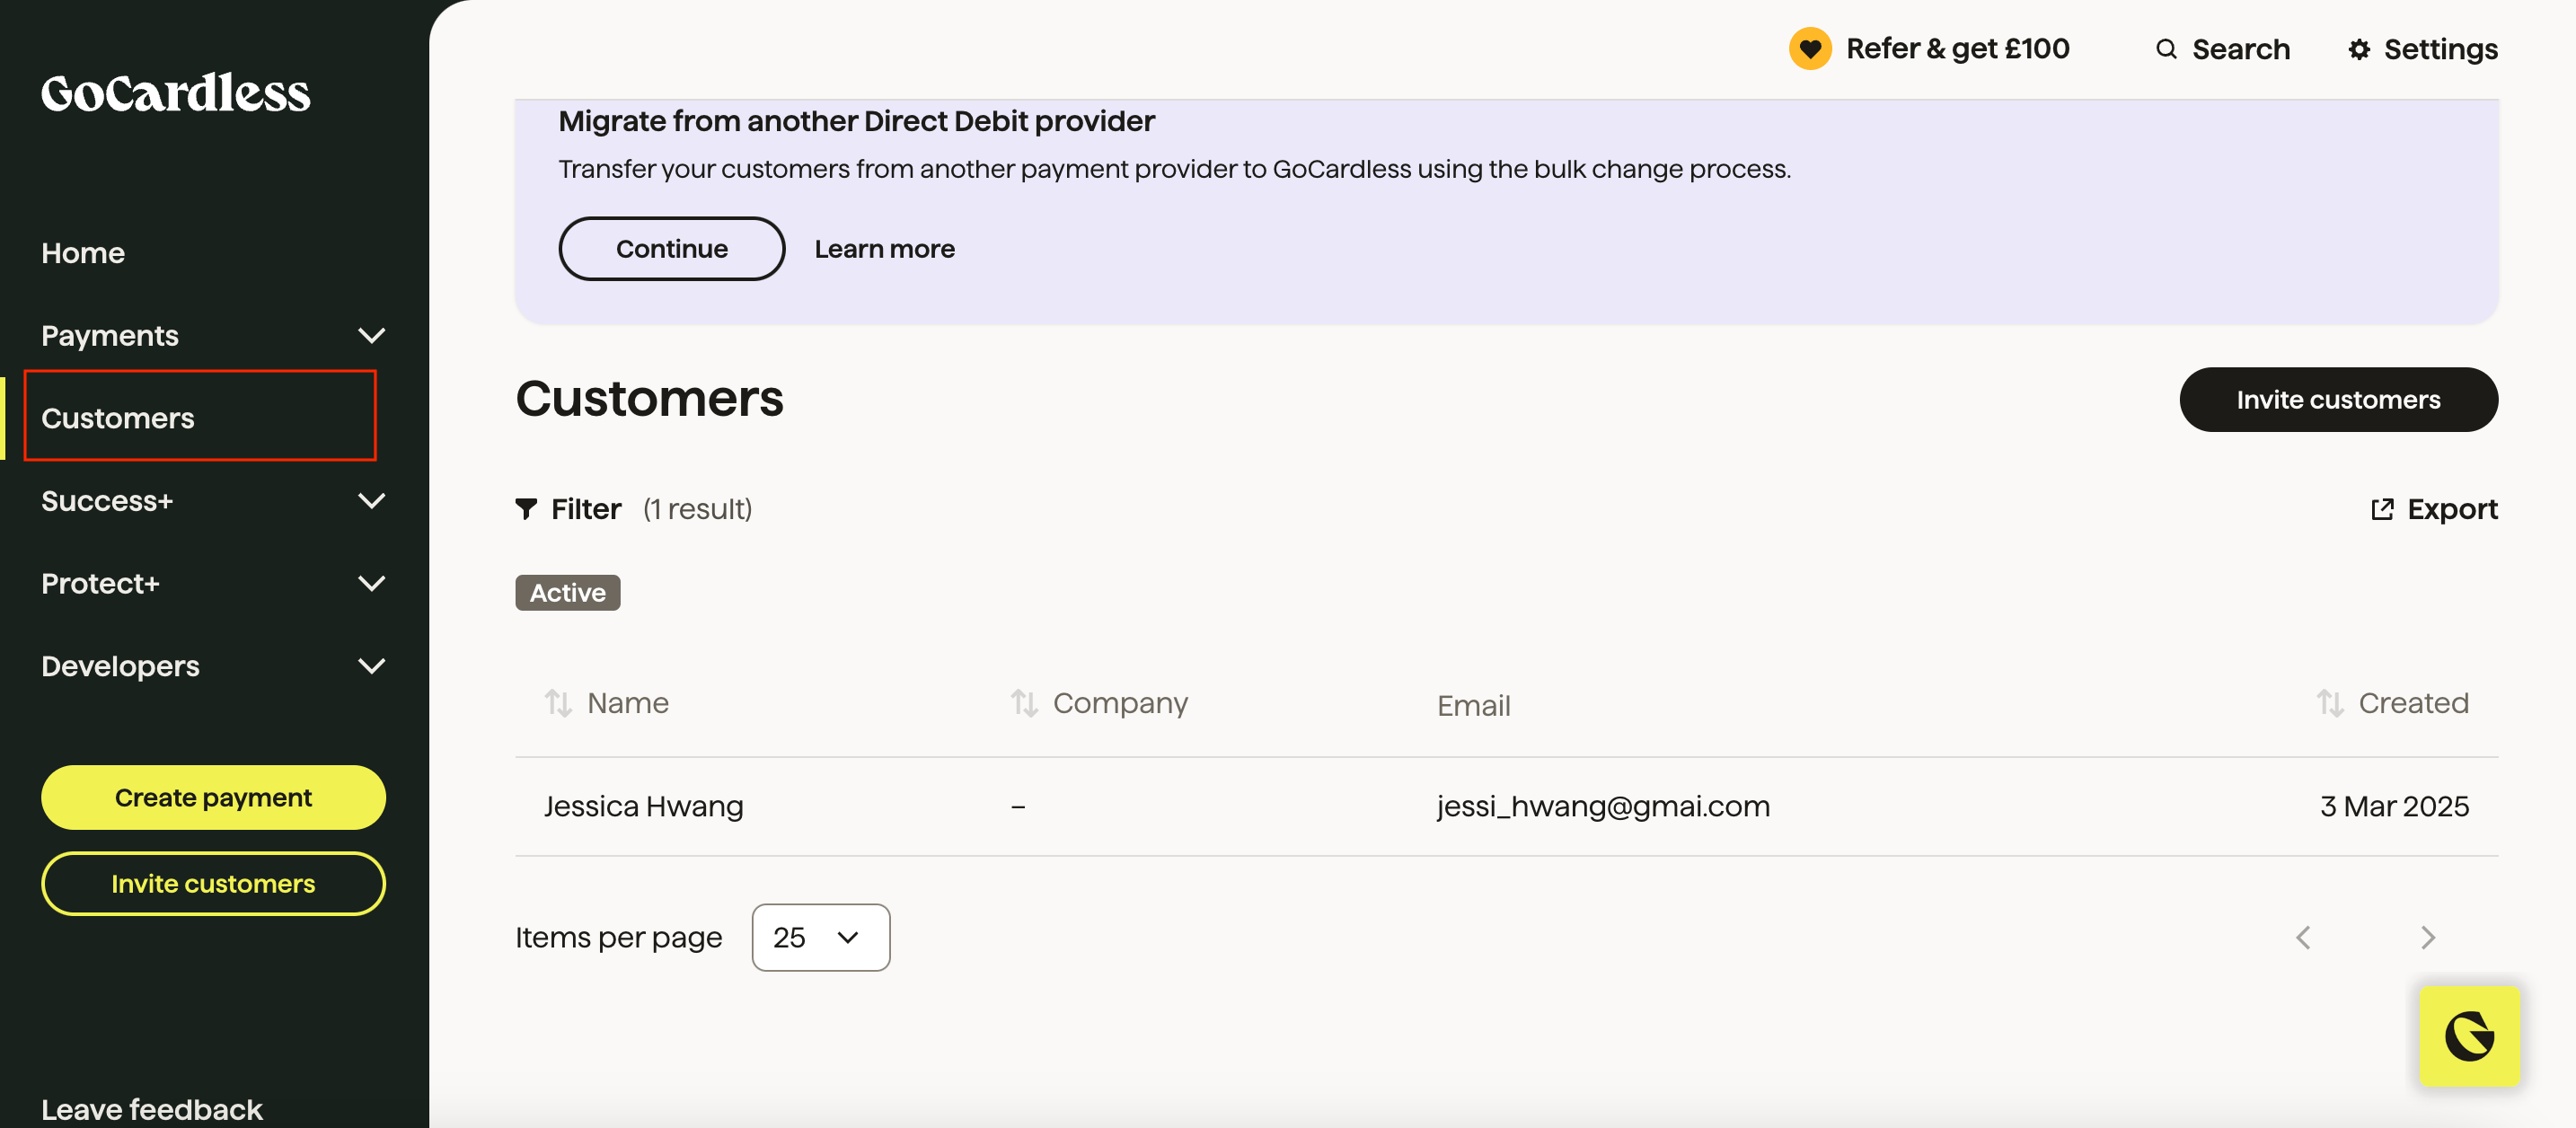This screenshot has width=2576, height=1128.
Task: Click Continue in migration banner
Action: pyautogui.click(x=671, y=249)
